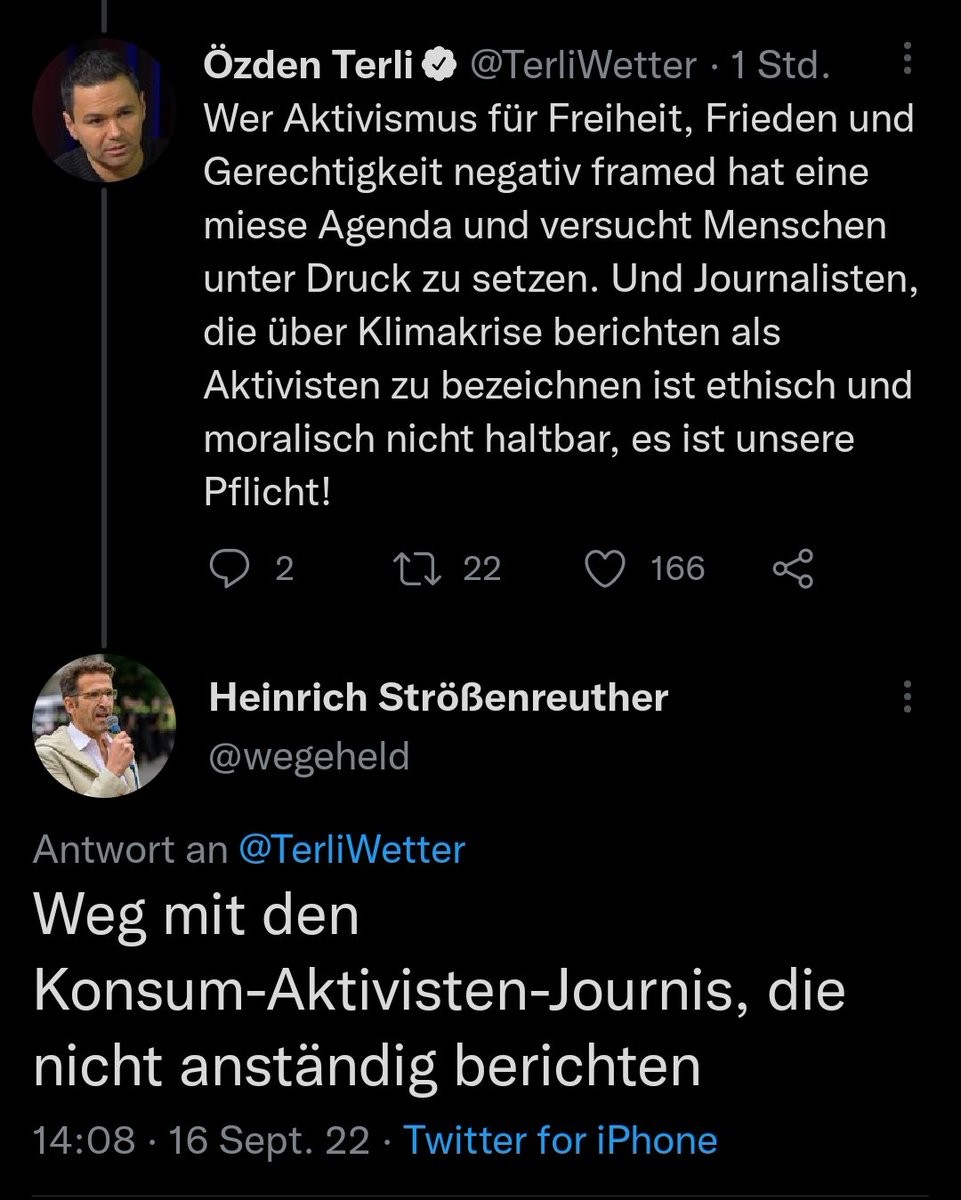Open three-dot menu on Özden Terli's tweet
The height and width of the screenshot is (1200, 961).
[907, 59]
